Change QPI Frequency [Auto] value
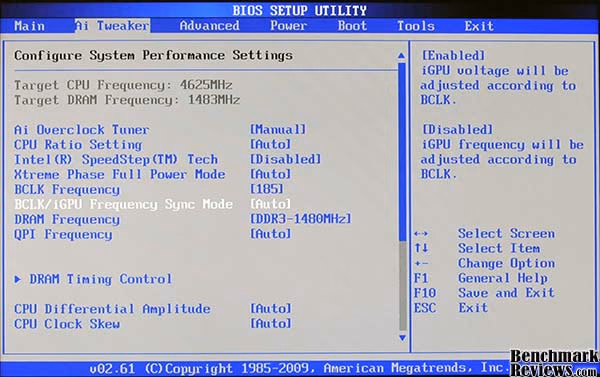The width and height of the screenshot is (600, 377). [271, 234]
